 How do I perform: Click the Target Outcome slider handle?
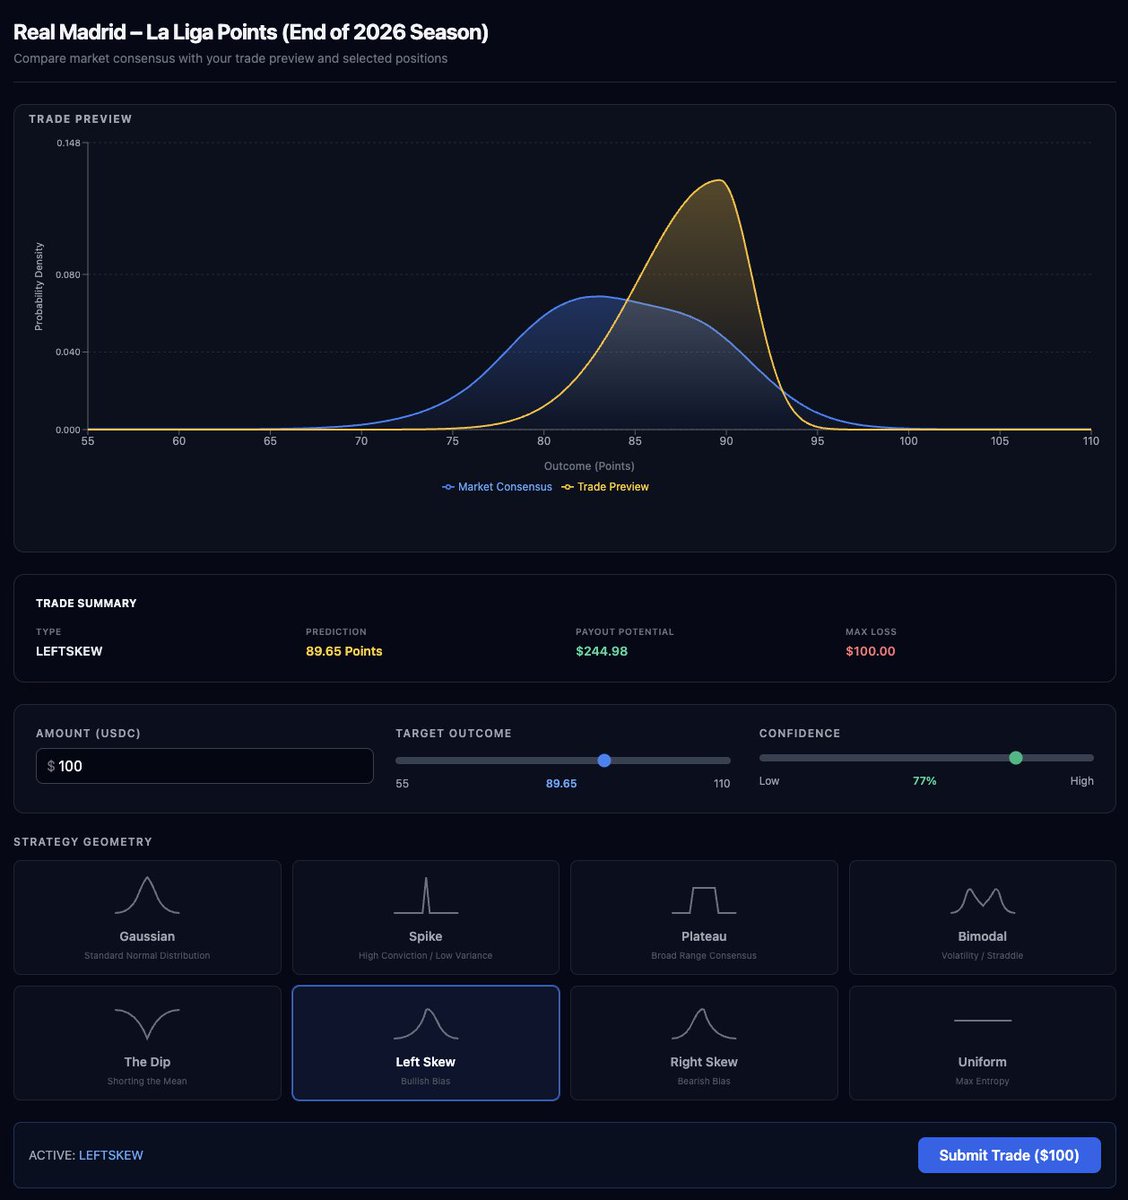604,760
